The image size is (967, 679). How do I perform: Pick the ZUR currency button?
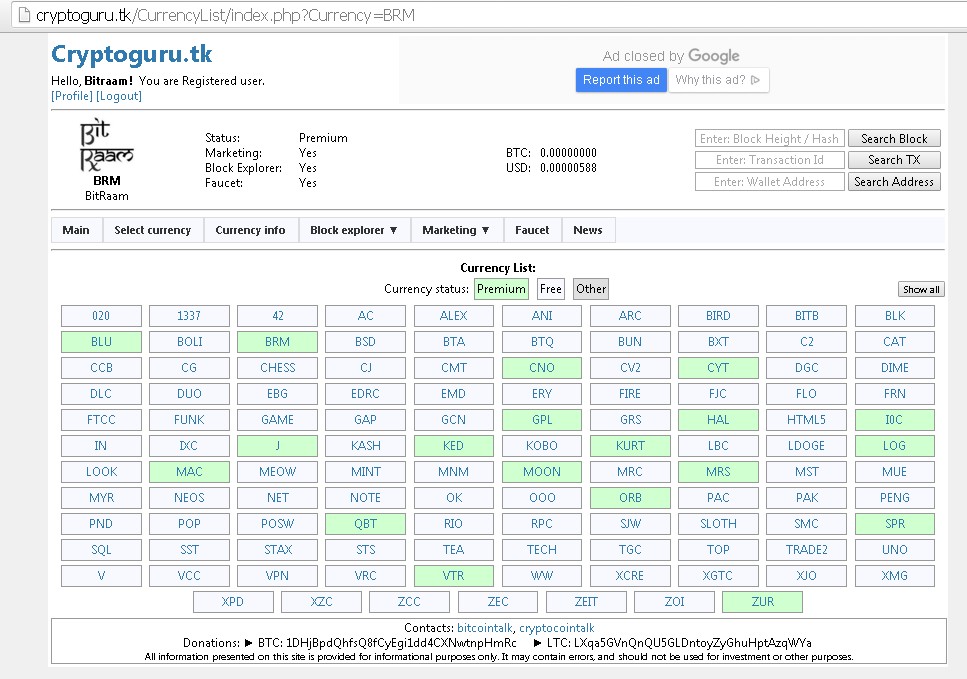click(762, 601)
